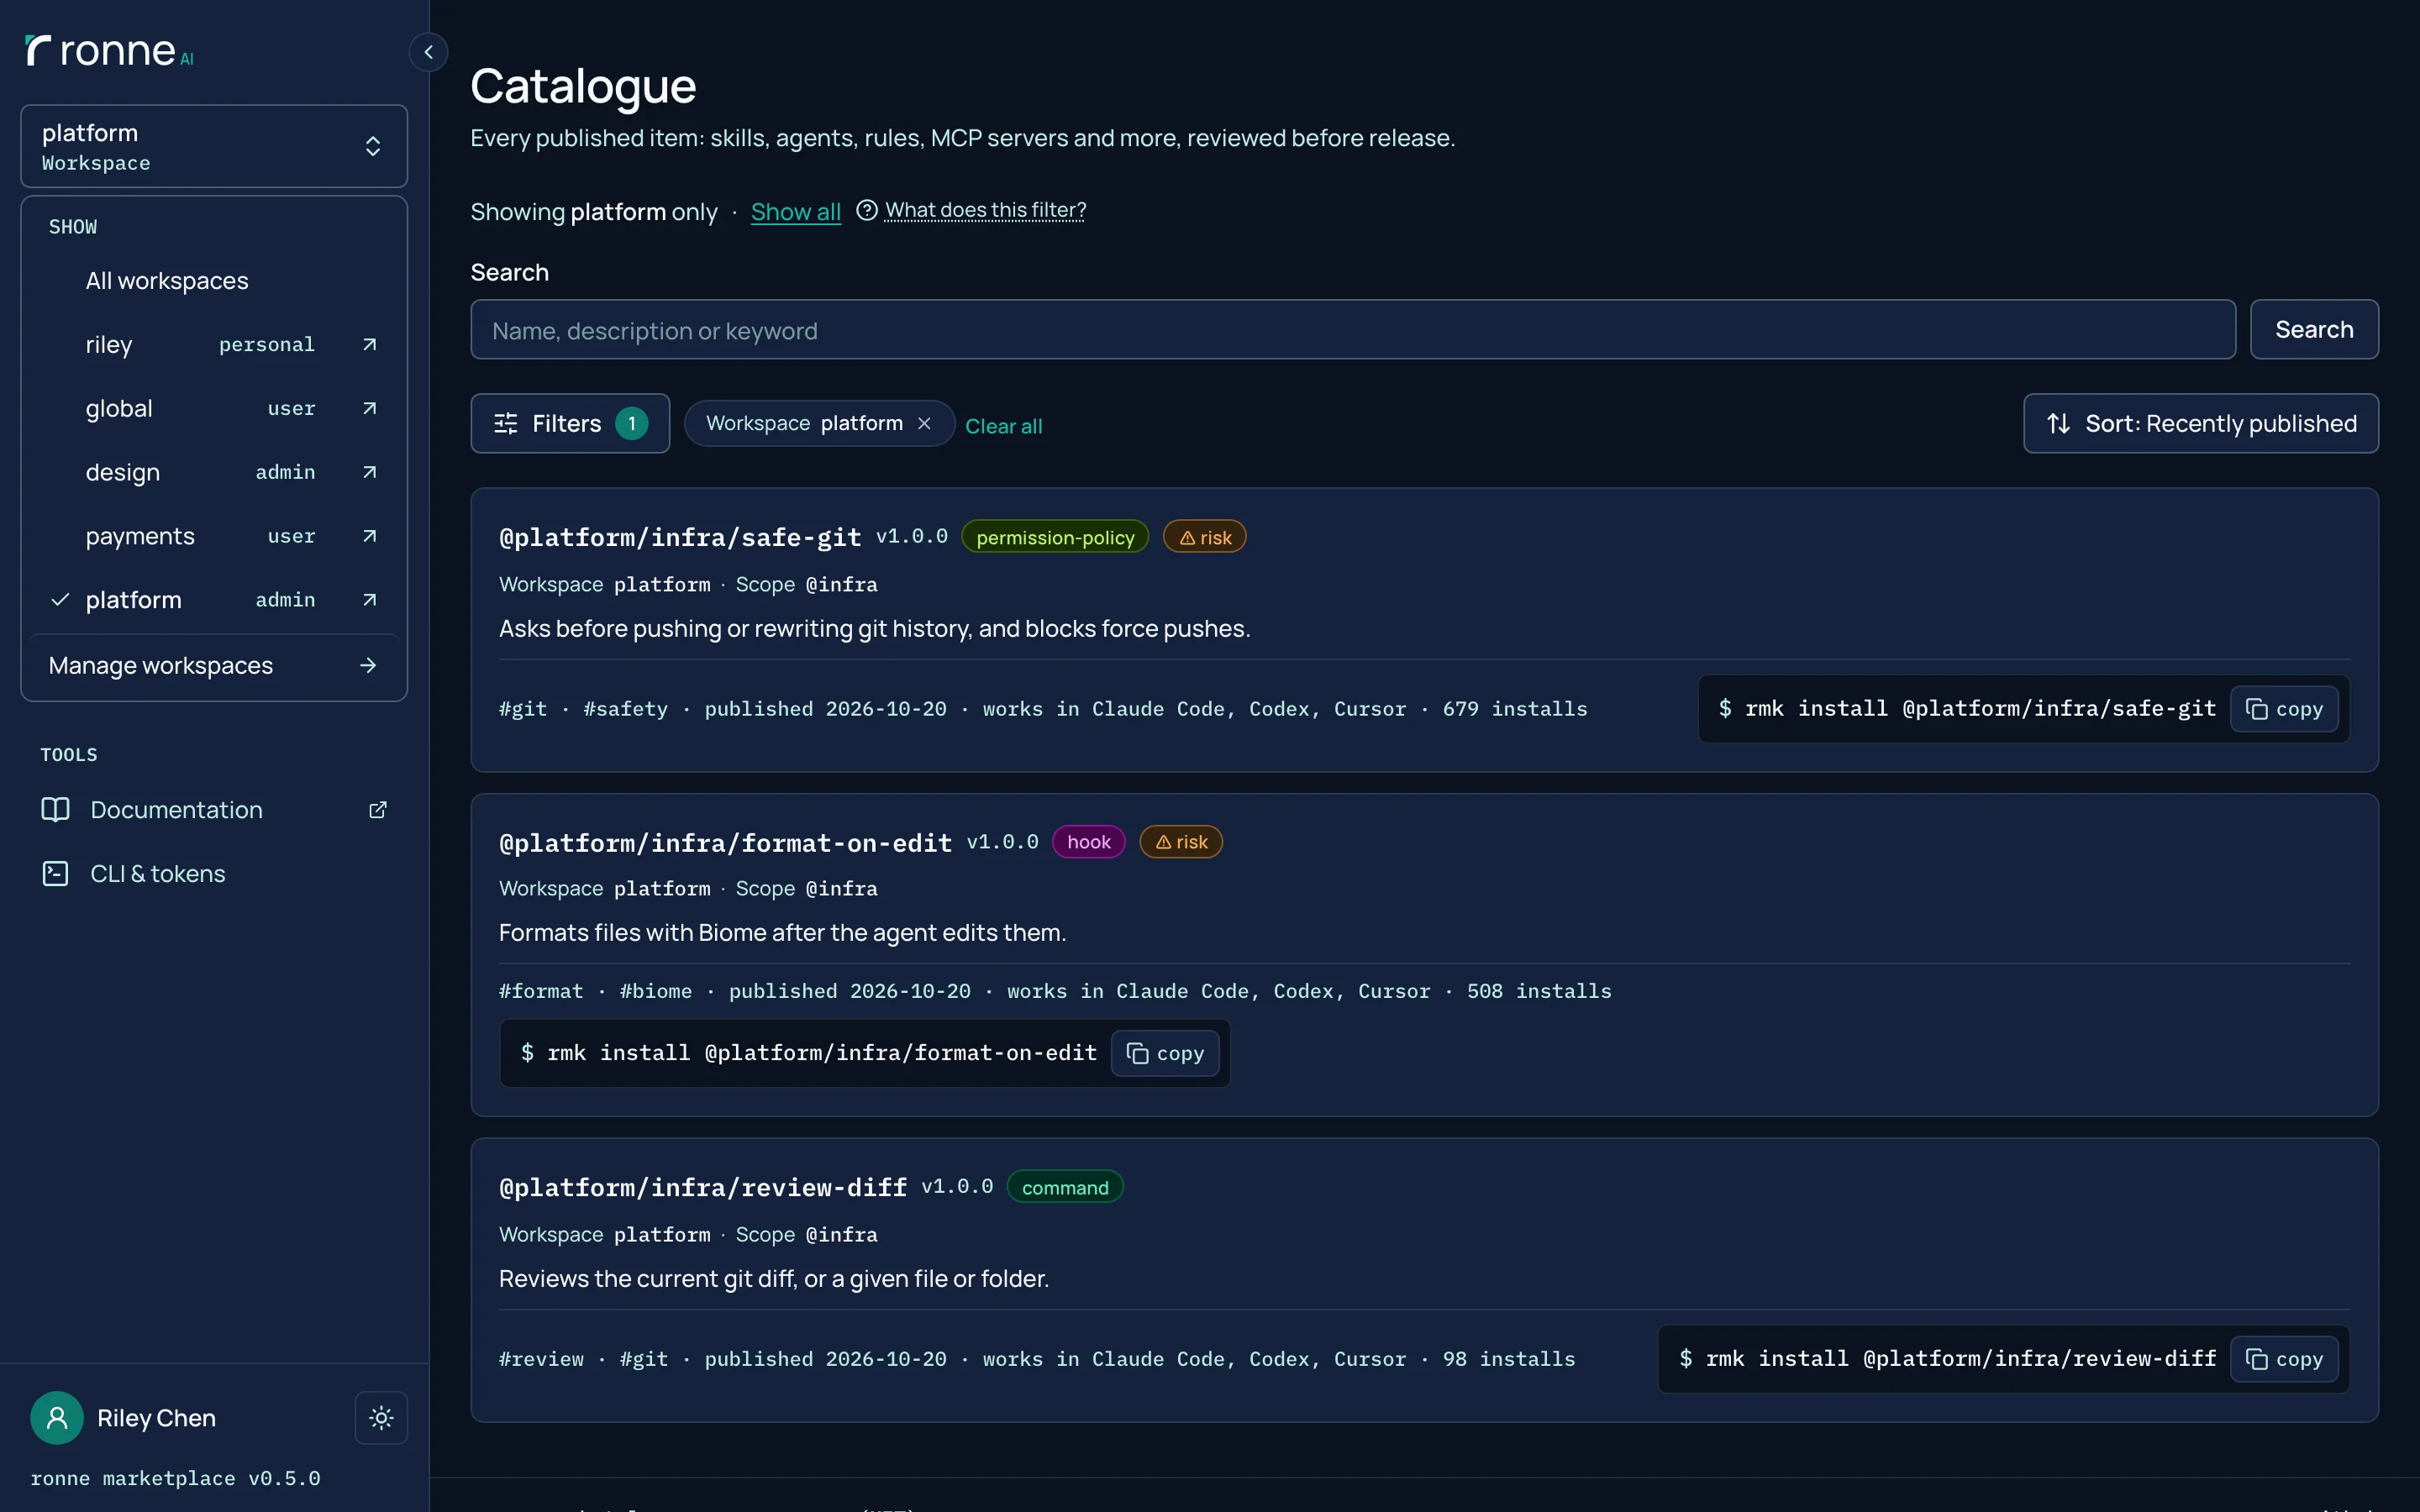Click the What does this filter? help link
The width and height of the screenshot is (2420, 1512).
[x=985, y=210]
